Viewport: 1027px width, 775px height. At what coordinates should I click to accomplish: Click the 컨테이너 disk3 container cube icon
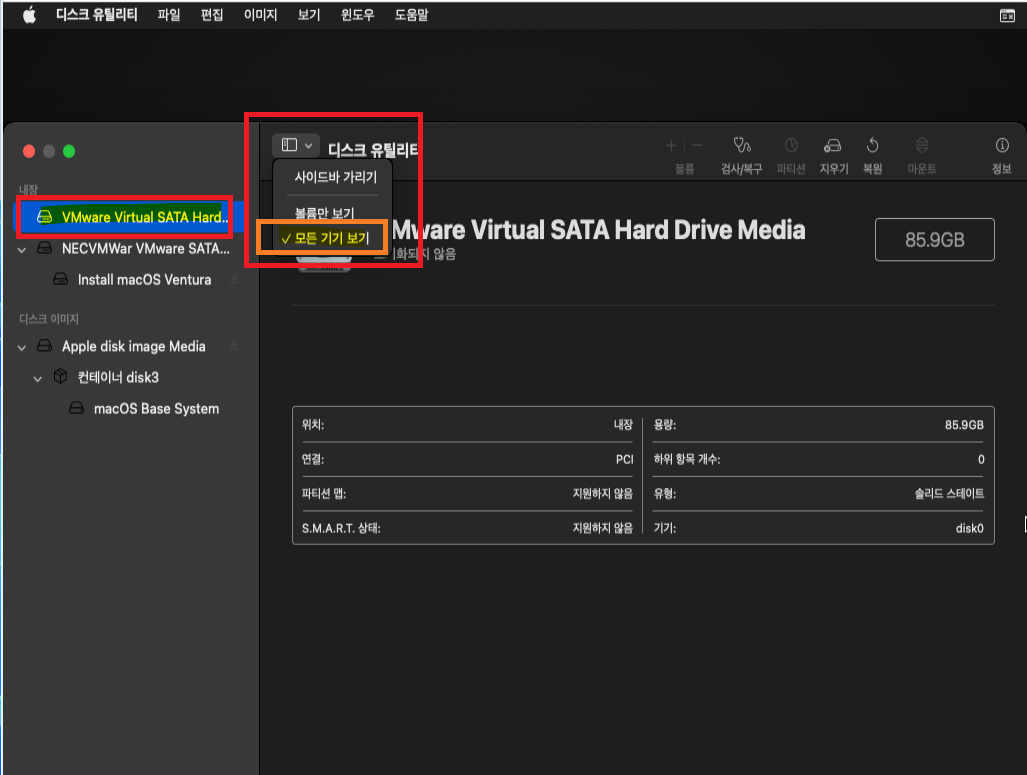[60, 376]
